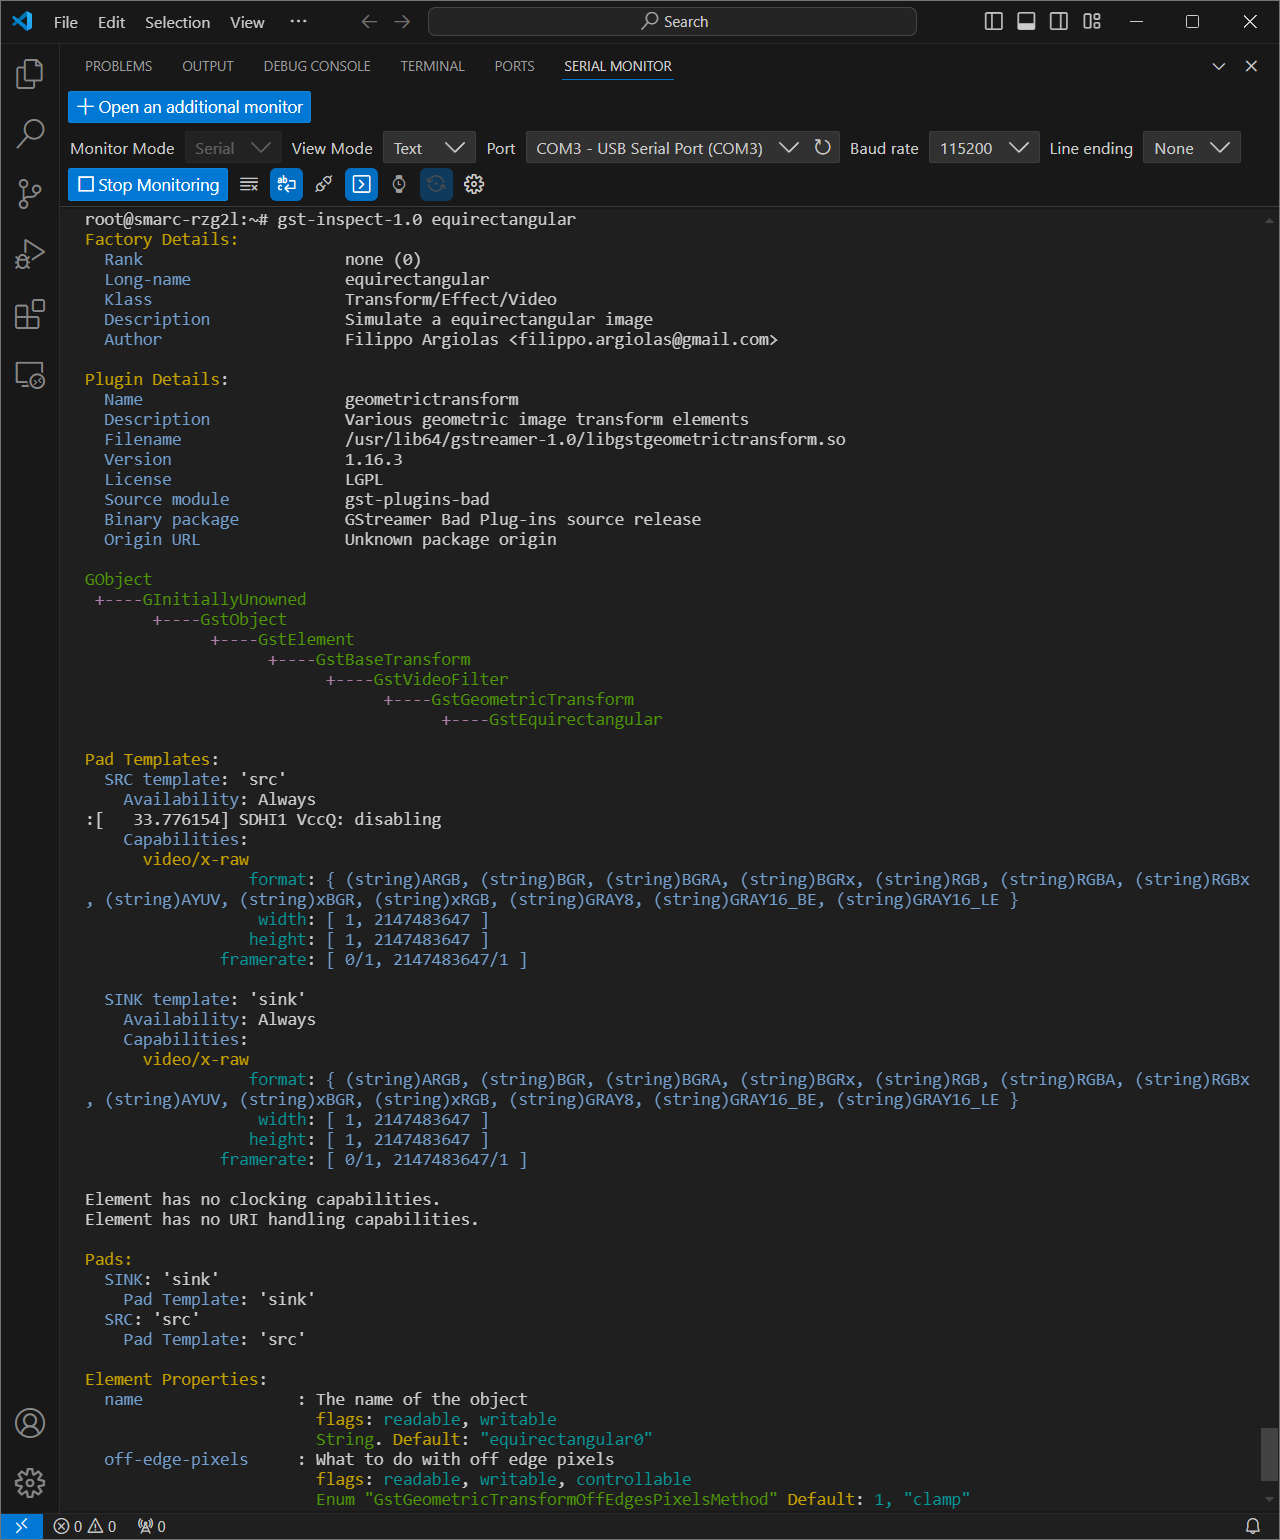Click the Stop Monitoring button
1280x1540 pixels.
coord(148,185)
